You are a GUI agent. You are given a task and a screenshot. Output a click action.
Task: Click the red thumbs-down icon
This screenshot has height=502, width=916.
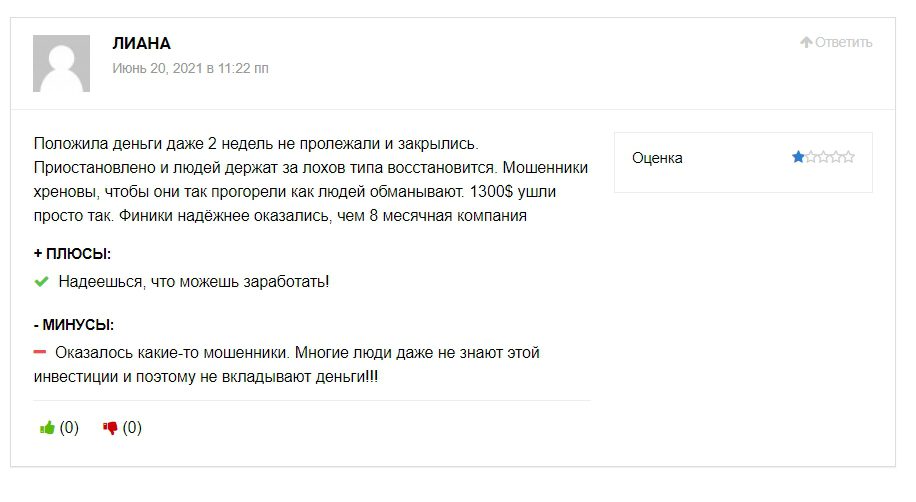110,428
